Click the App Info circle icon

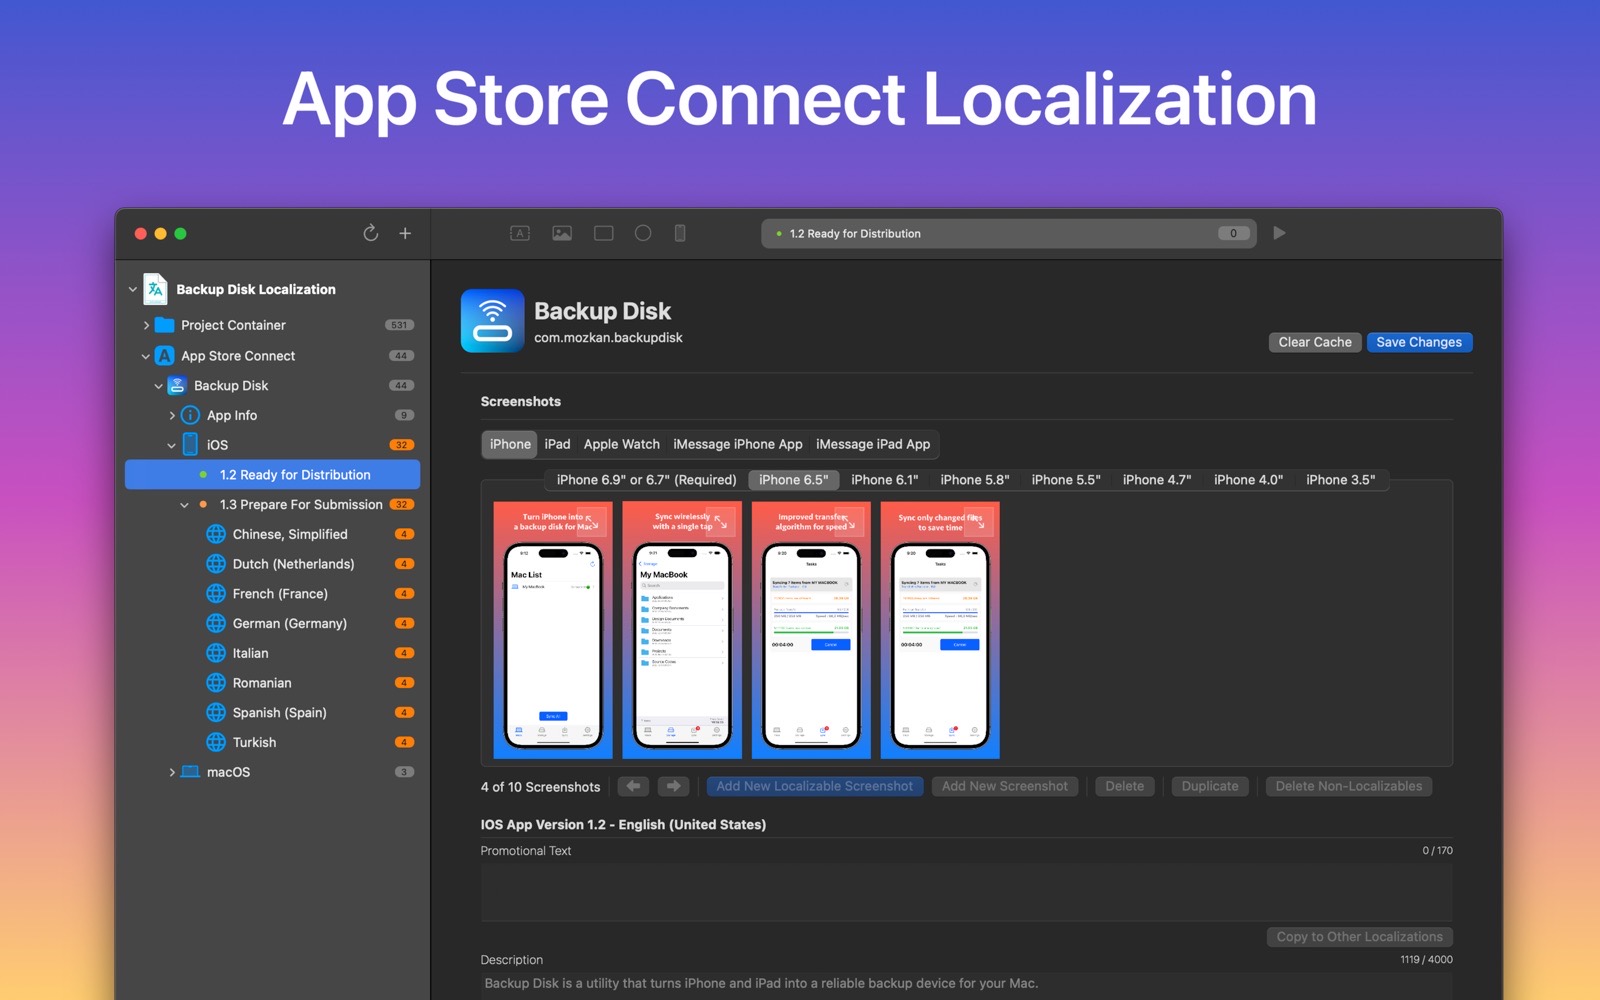pyautogui.click(x=190, y=415)
